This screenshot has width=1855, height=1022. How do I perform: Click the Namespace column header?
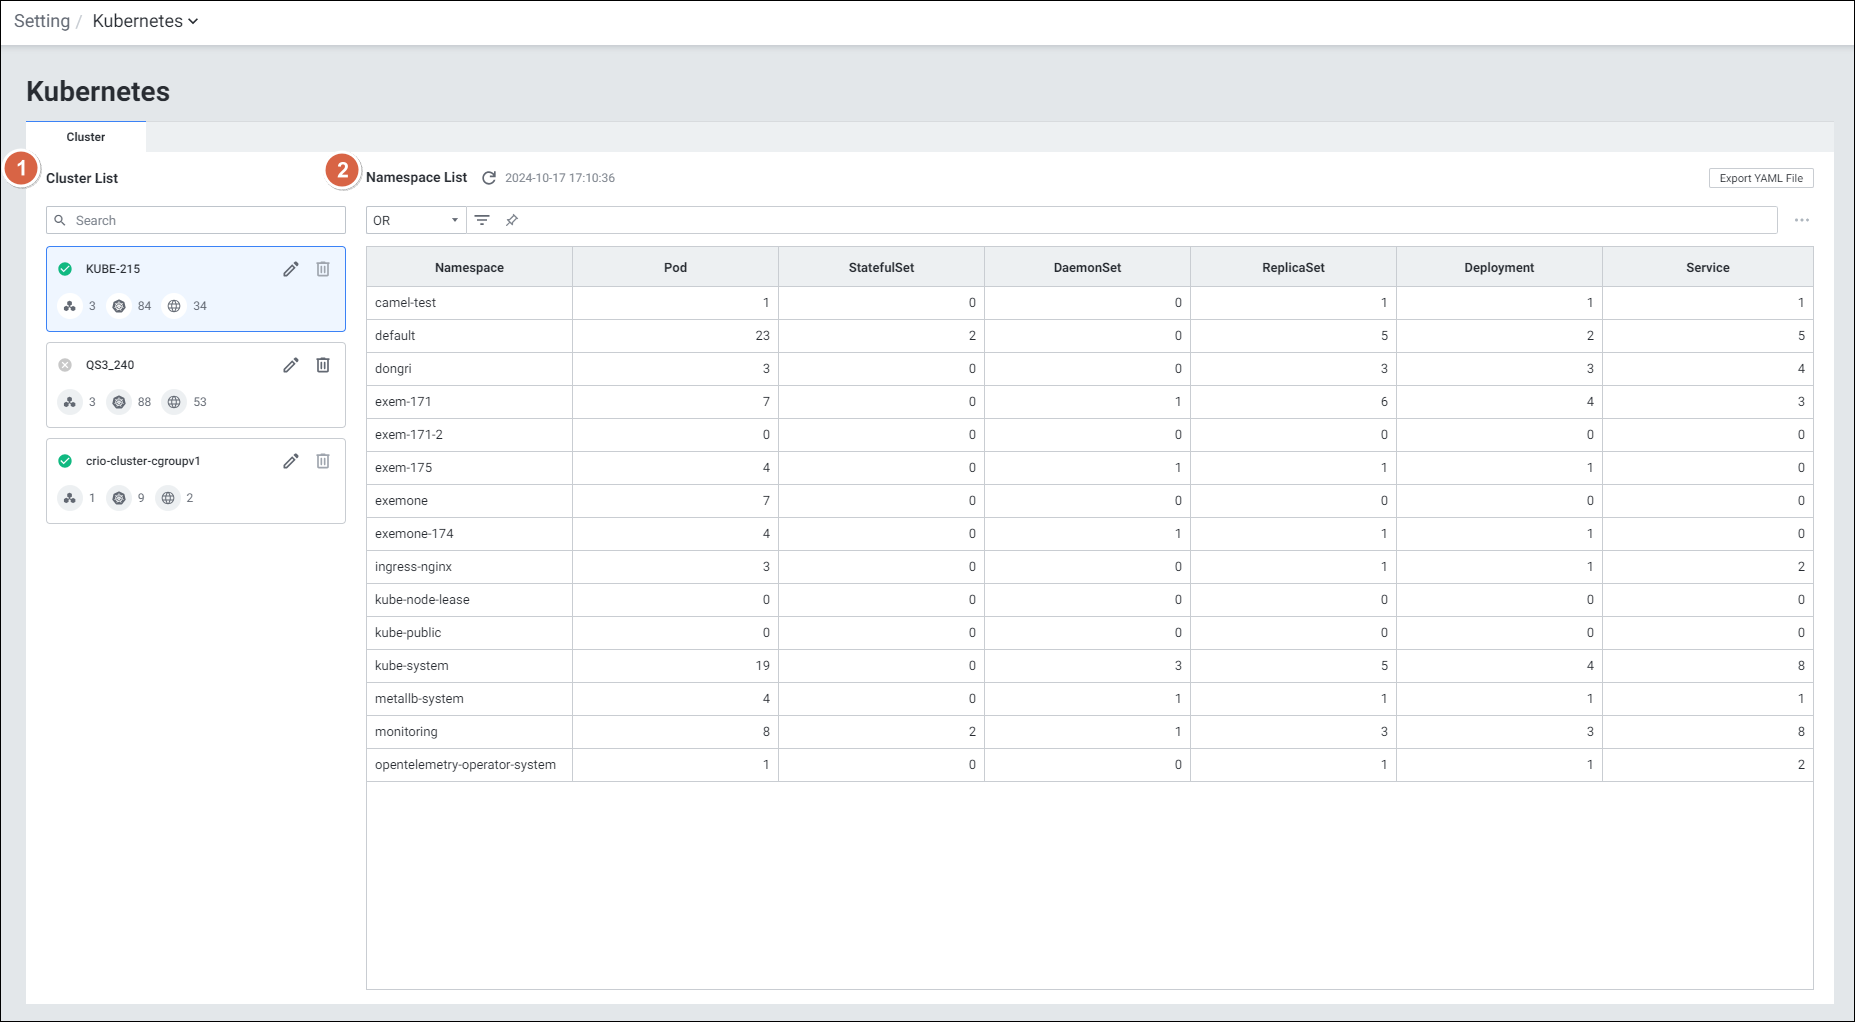pos(469,267)
